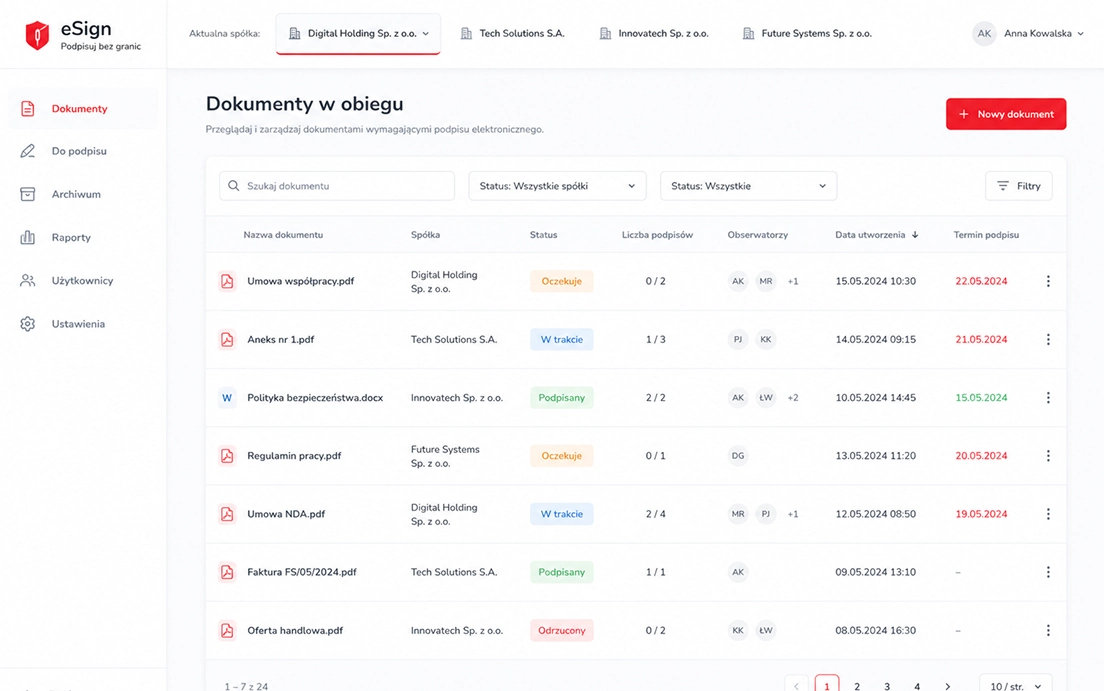This screenshot has height=691, width=1104.
Task: Go to next page with right chevron
Action: tap(948, 686)
